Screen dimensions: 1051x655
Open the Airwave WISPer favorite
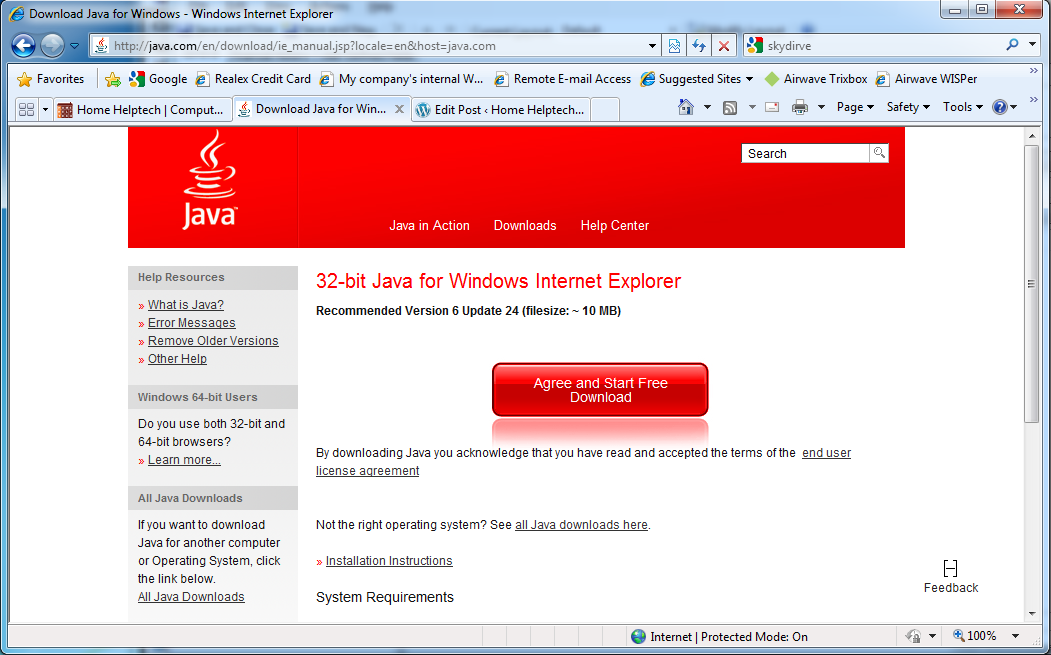click(x=926, y=79)
